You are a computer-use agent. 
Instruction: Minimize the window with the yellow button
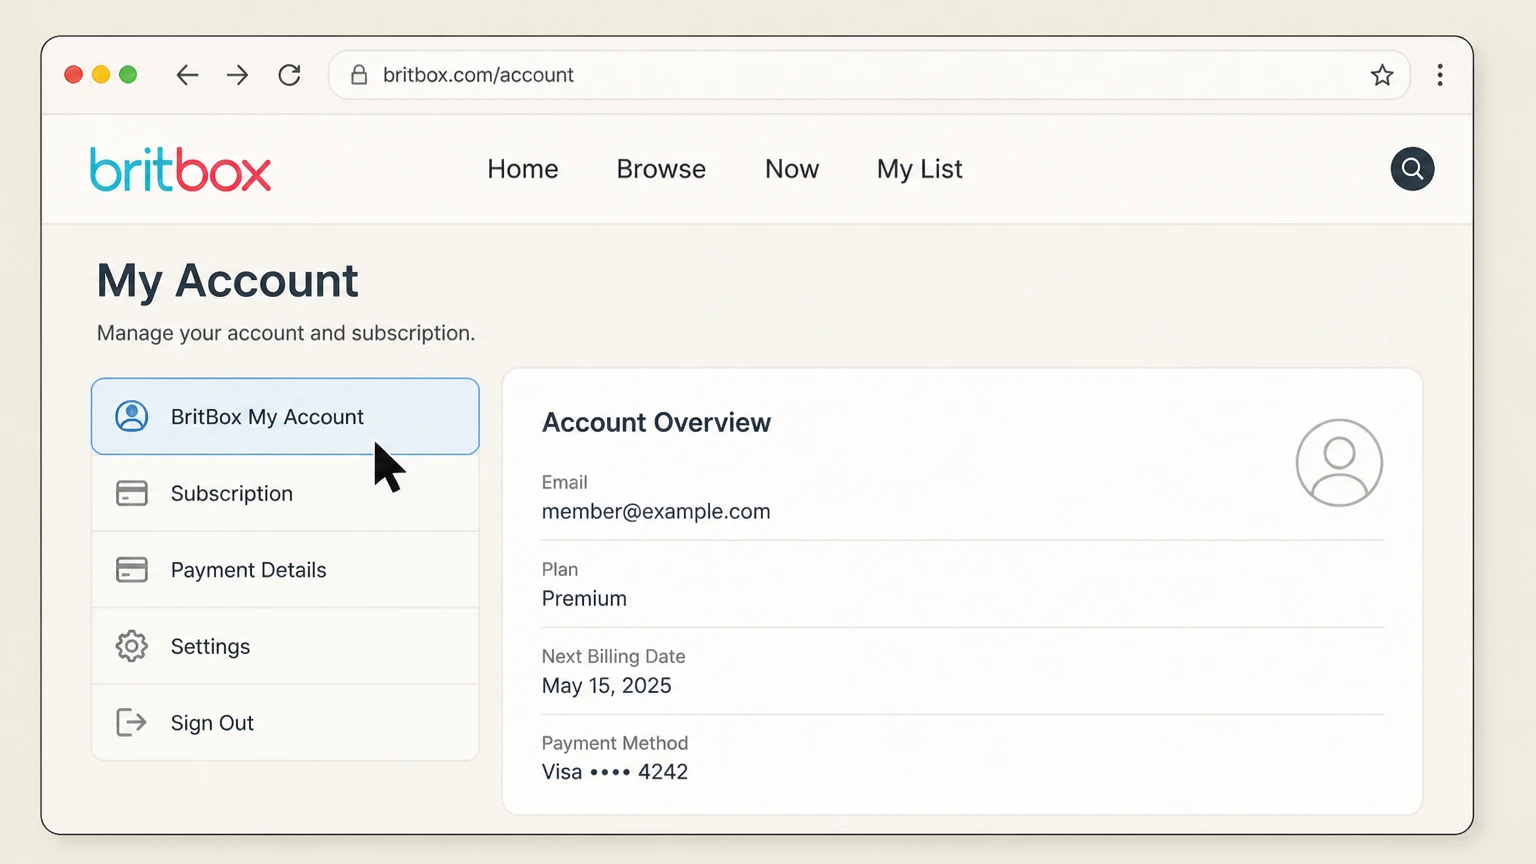click(x=101, y=75)
